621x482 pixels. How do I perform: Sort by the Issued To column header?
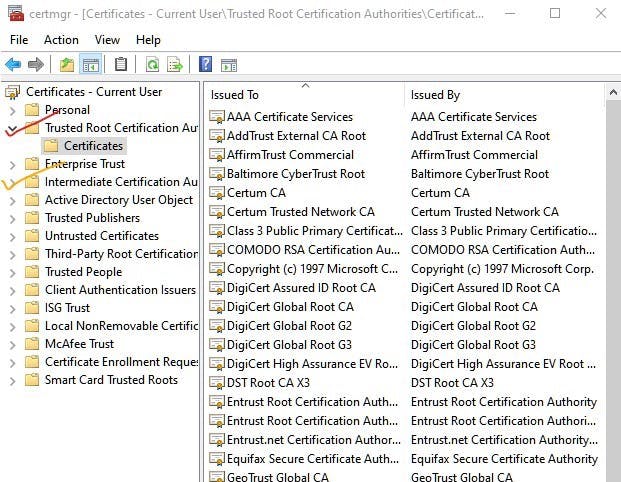(300, 95)
